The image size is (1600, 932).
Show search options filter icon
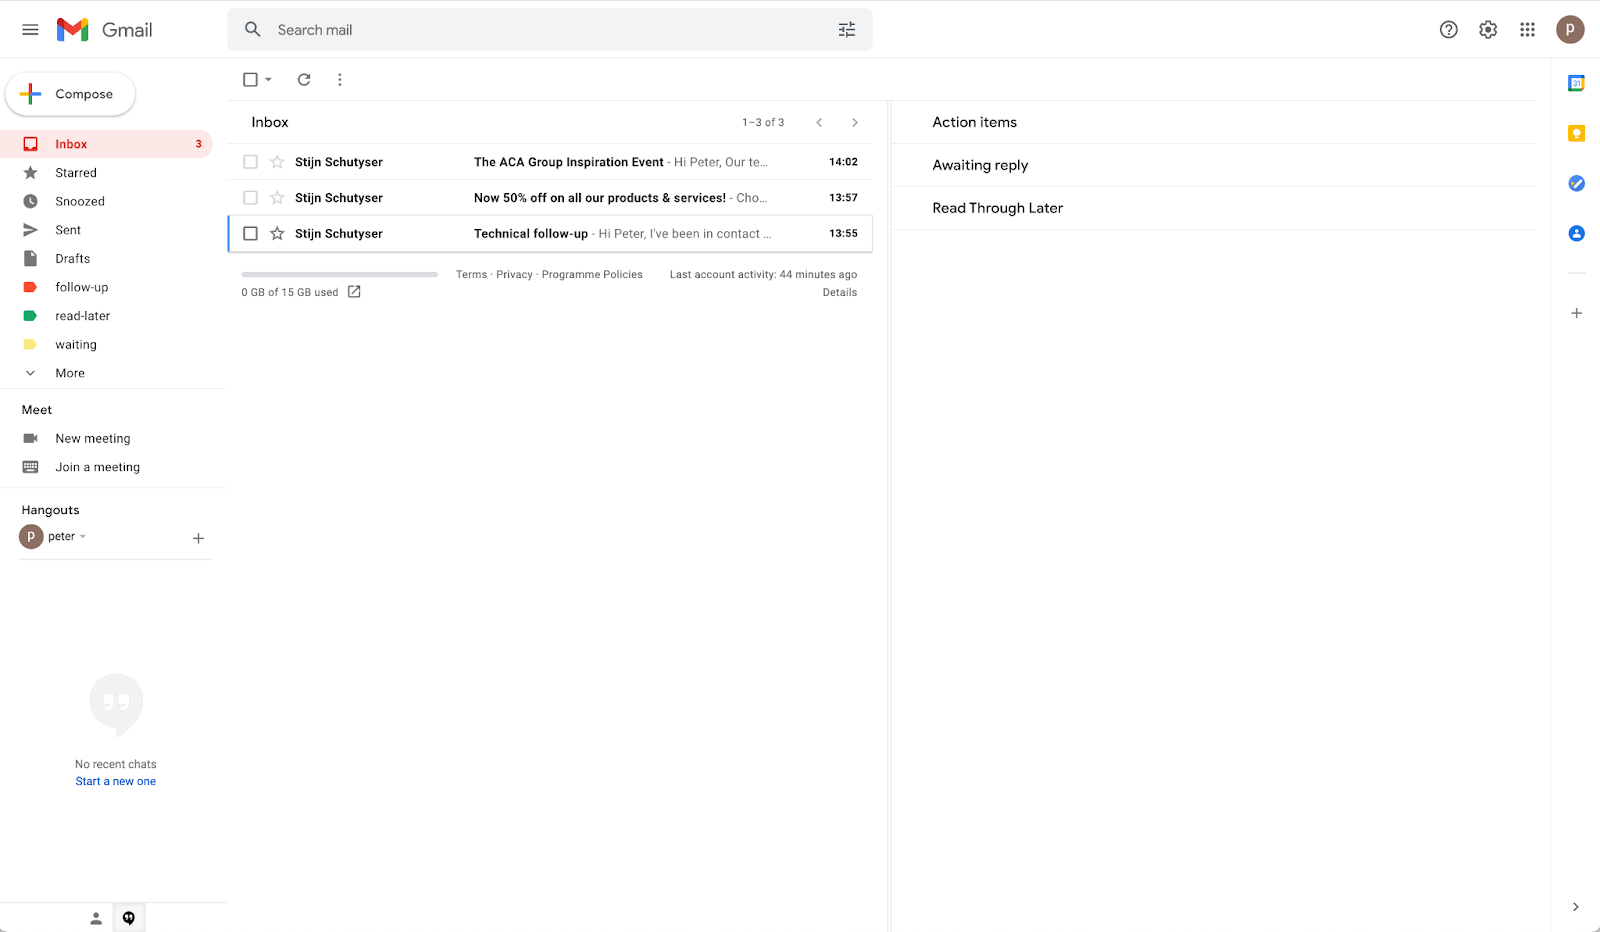pos(847,30)
